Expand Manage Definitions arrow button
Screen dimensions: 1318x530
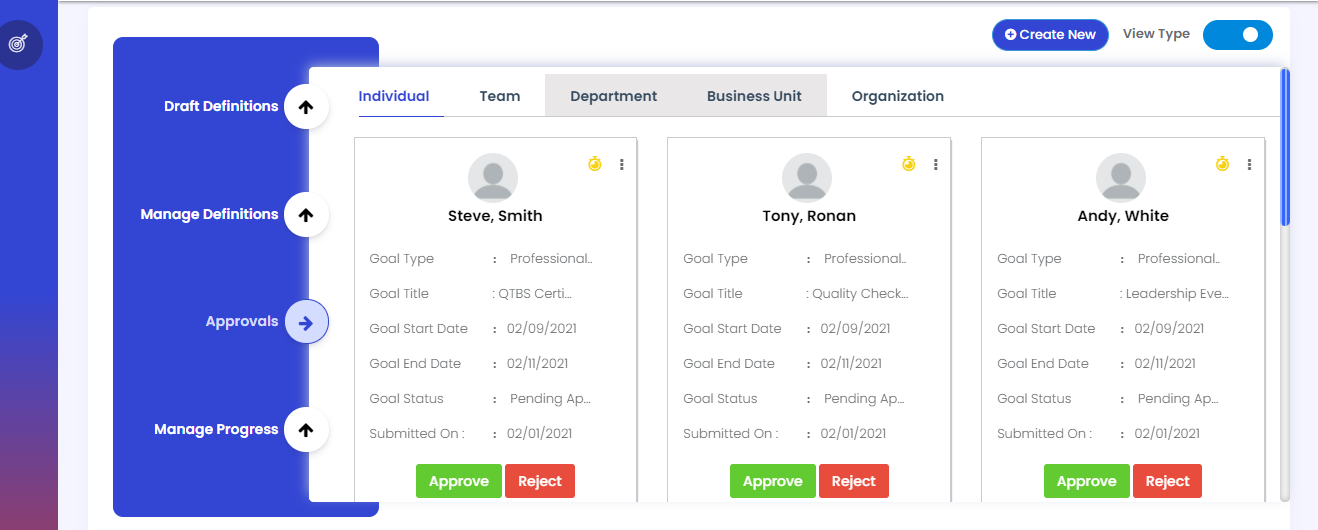pyautogui.click(x=306, y=215)
